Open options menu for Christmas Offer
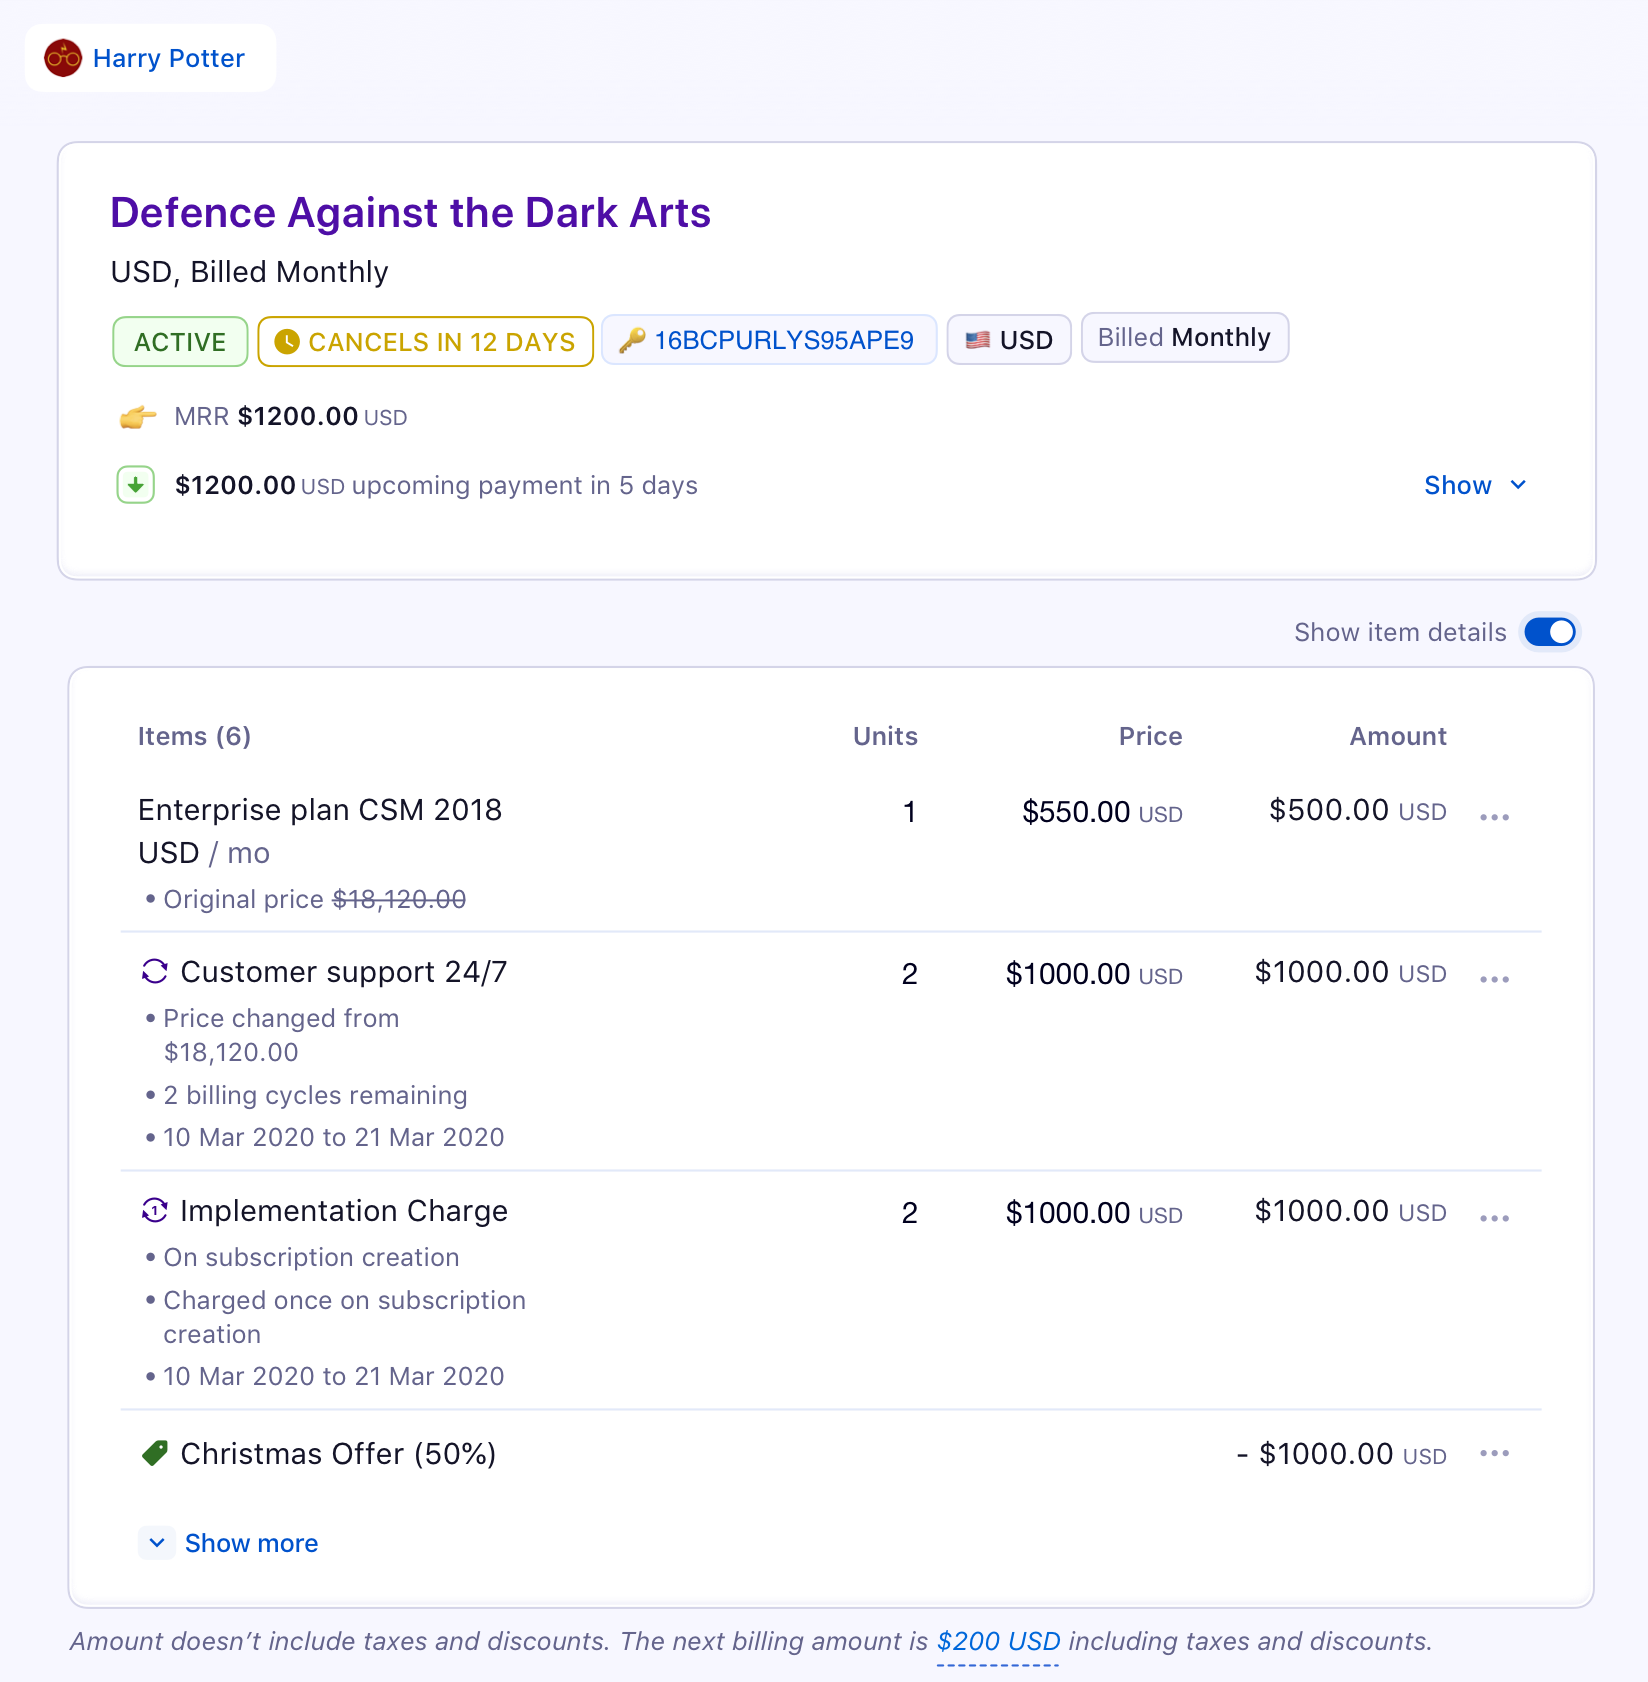 pos(1494,1453)
